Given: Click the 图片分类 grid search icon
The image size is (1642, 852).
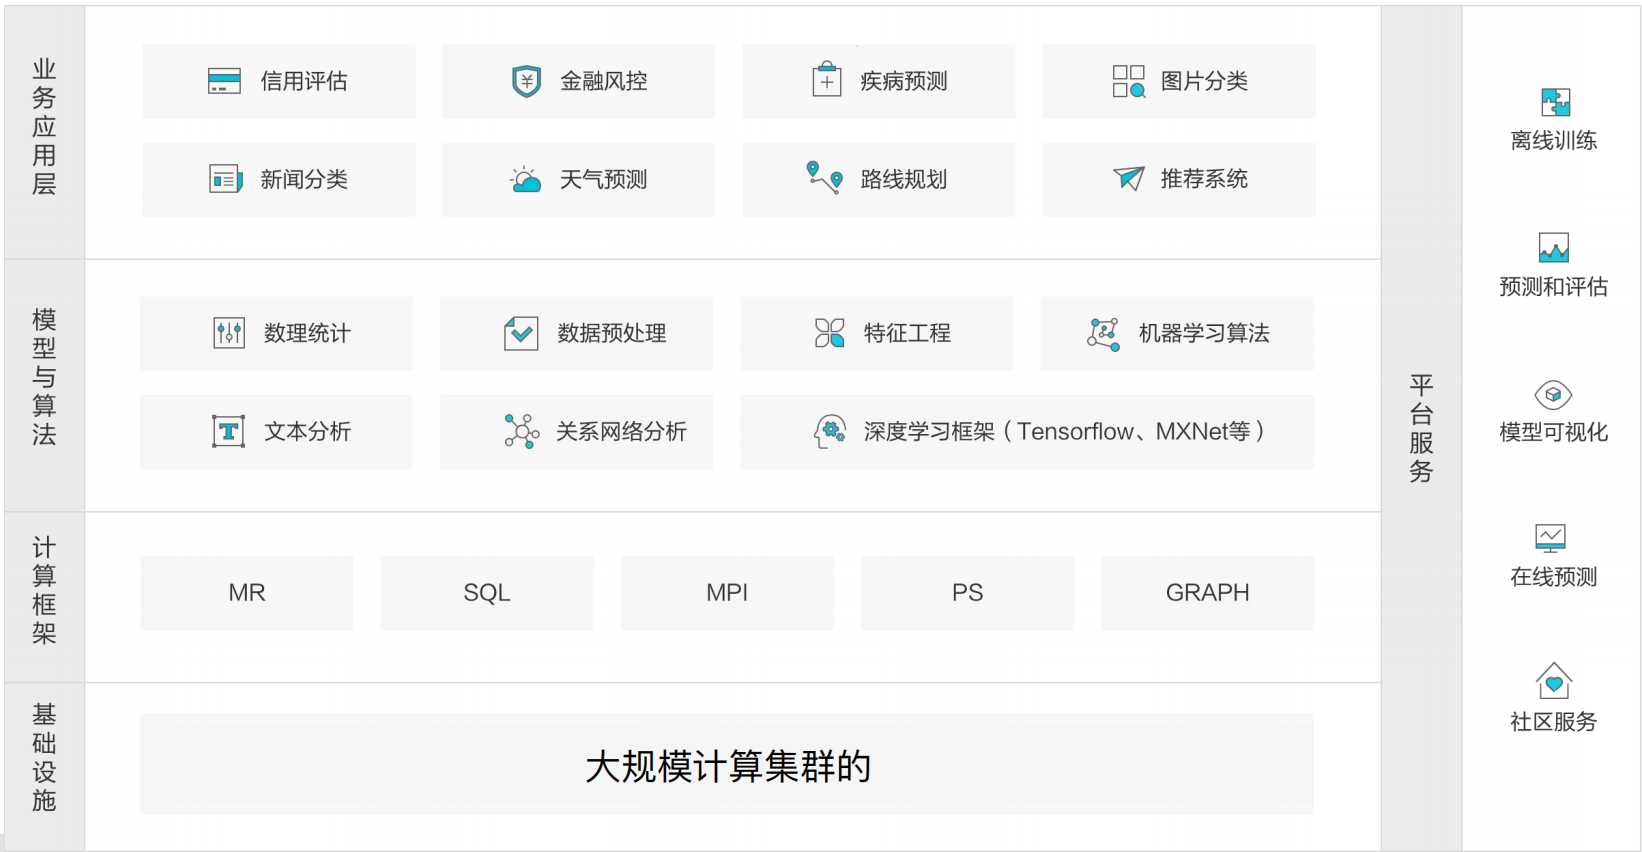Looking at the screenshot, I should pos(1128,81).
